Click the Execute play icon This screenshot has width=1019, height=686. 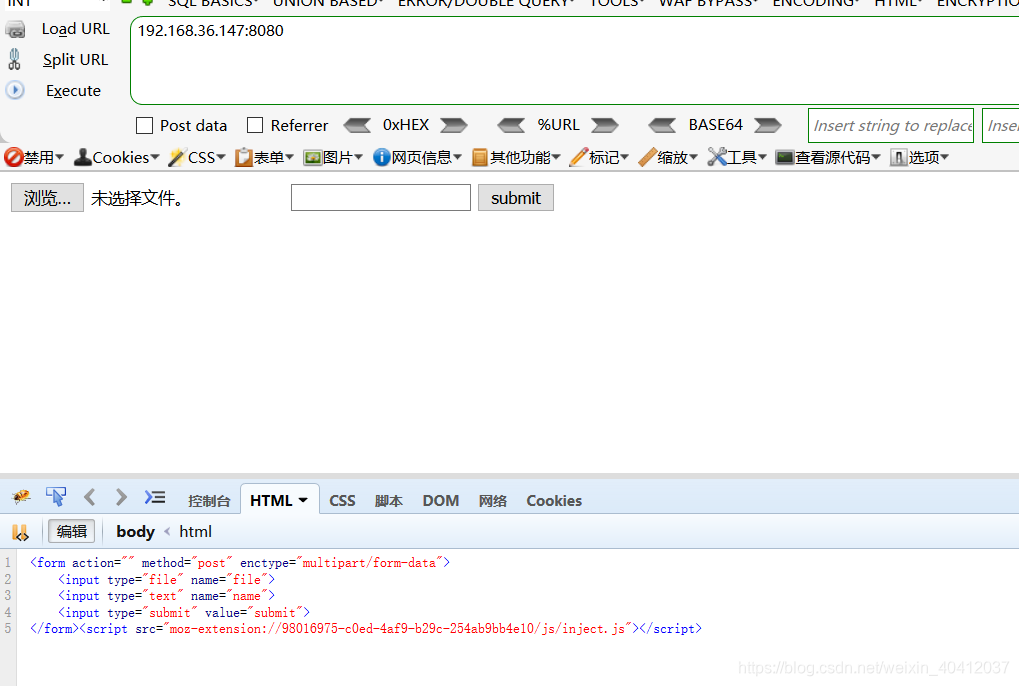[x=15, y=90]
